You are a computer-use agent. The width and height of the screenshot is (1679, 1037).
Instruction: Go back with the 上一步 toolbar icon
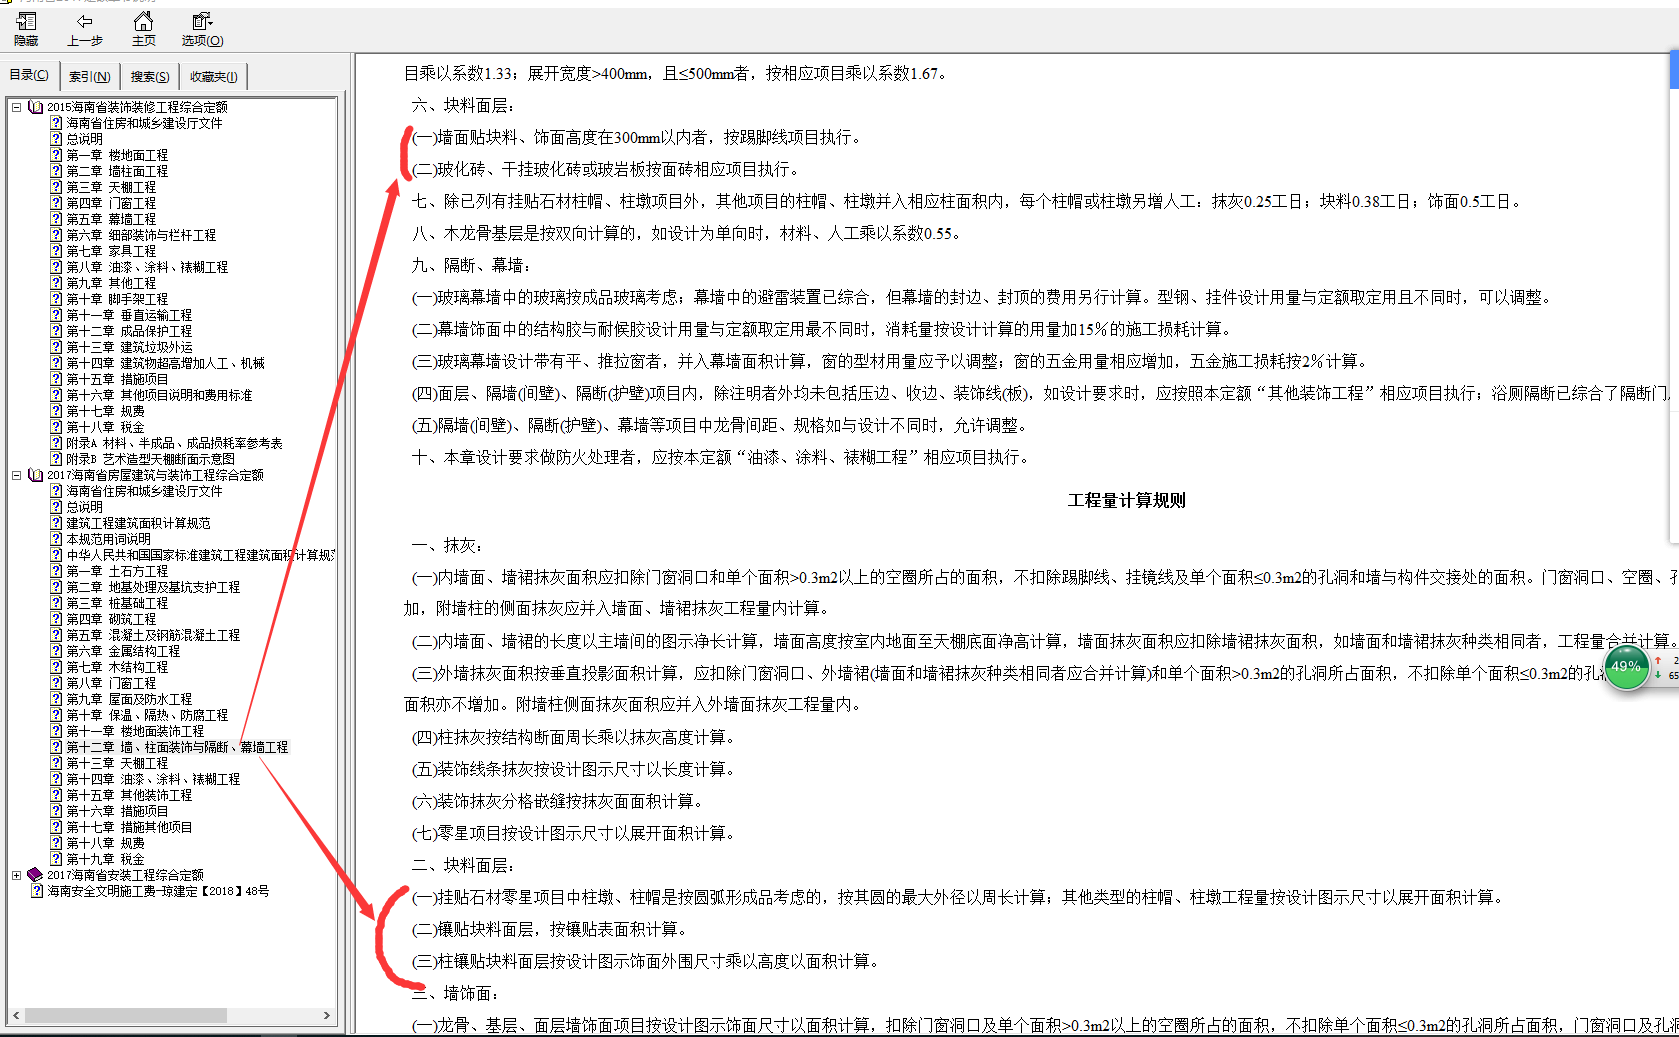click(x=84, y=29)
